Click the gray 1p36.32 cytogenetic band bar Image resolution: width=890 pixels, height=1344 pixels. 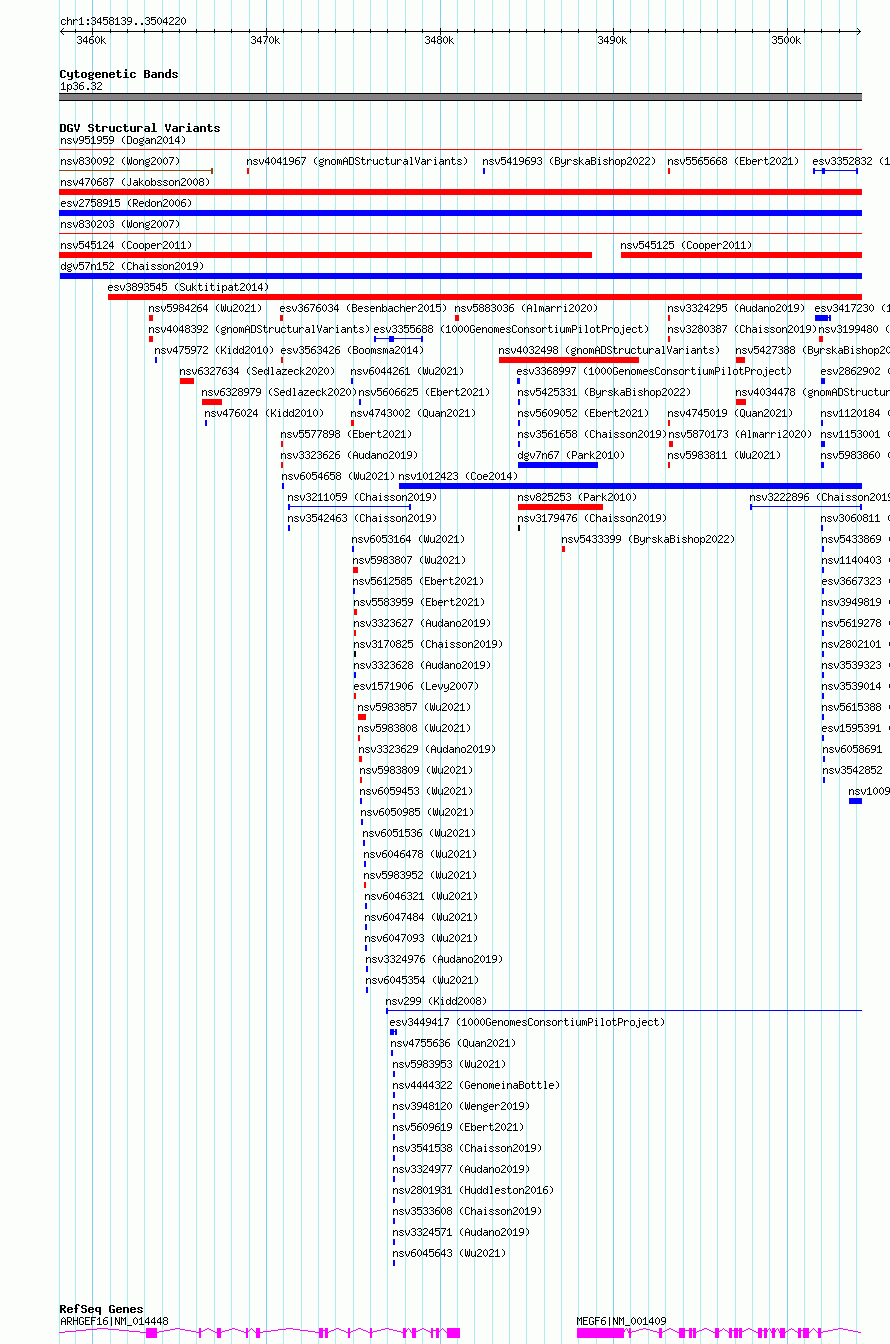(460, 97)
